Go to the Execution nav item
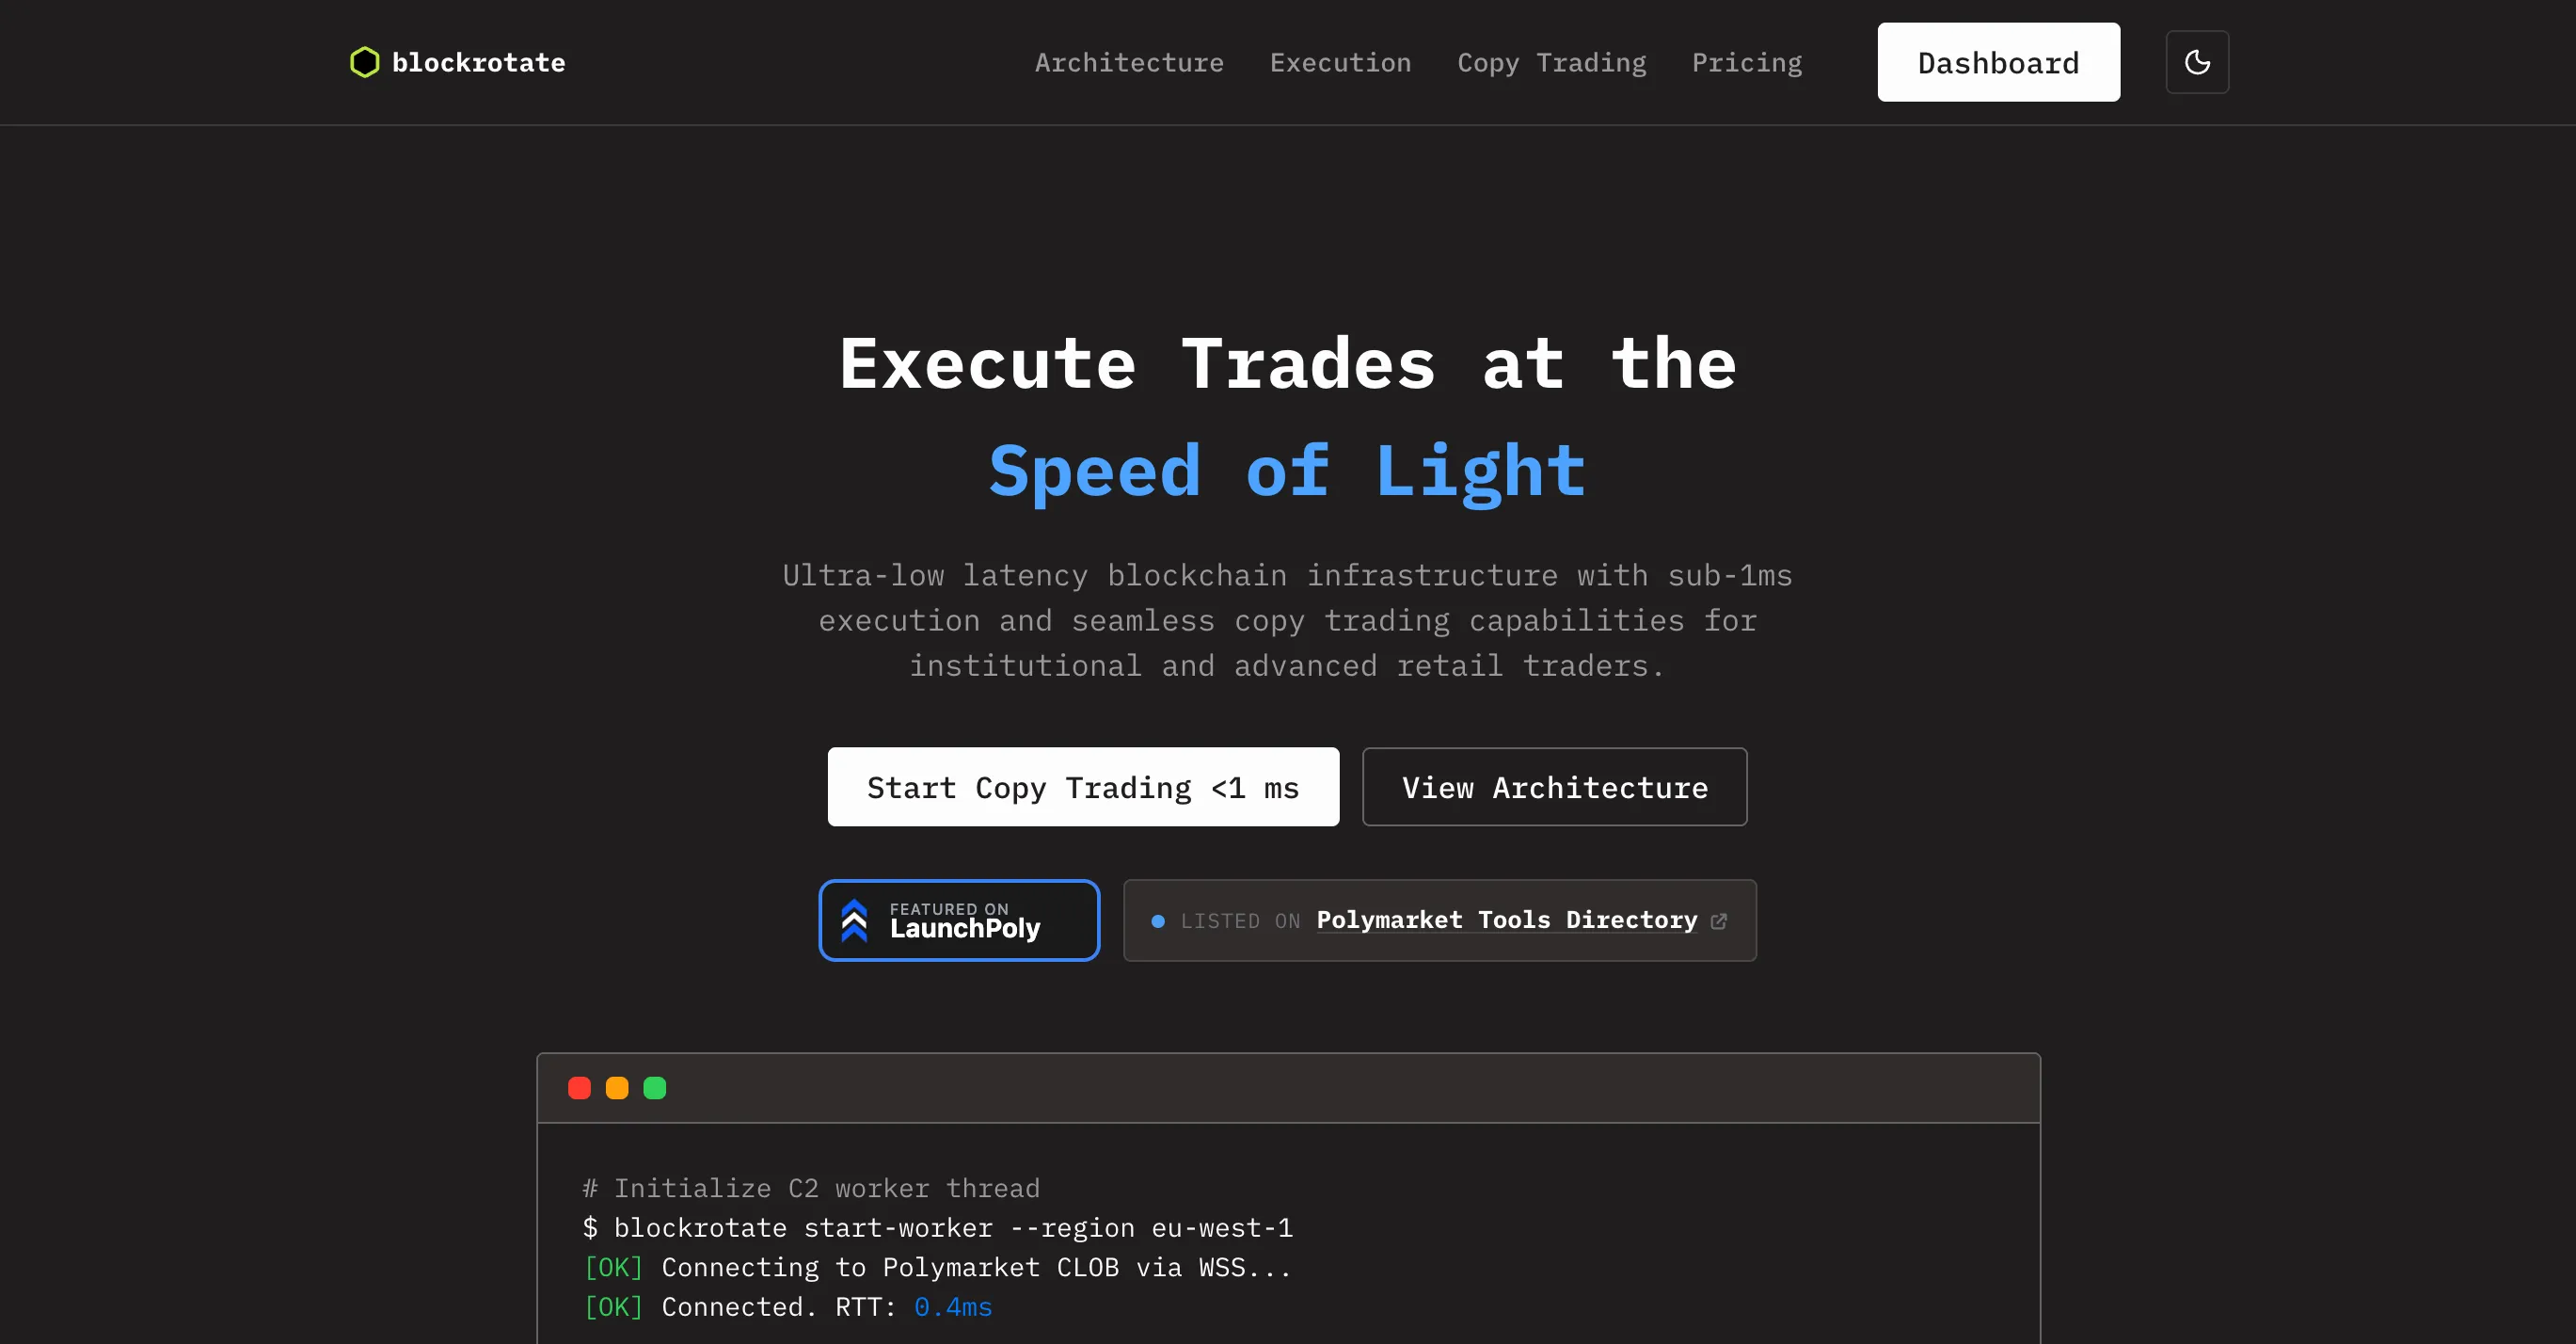The image size is (2576, 1344). point(1340,62)
